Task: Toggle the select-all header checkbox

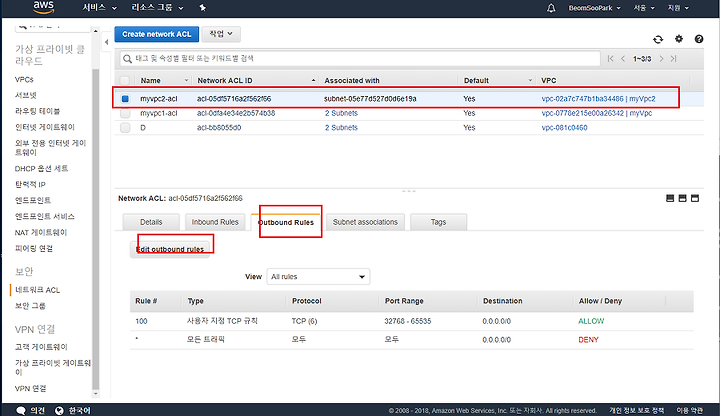Action: pos(125,80)
